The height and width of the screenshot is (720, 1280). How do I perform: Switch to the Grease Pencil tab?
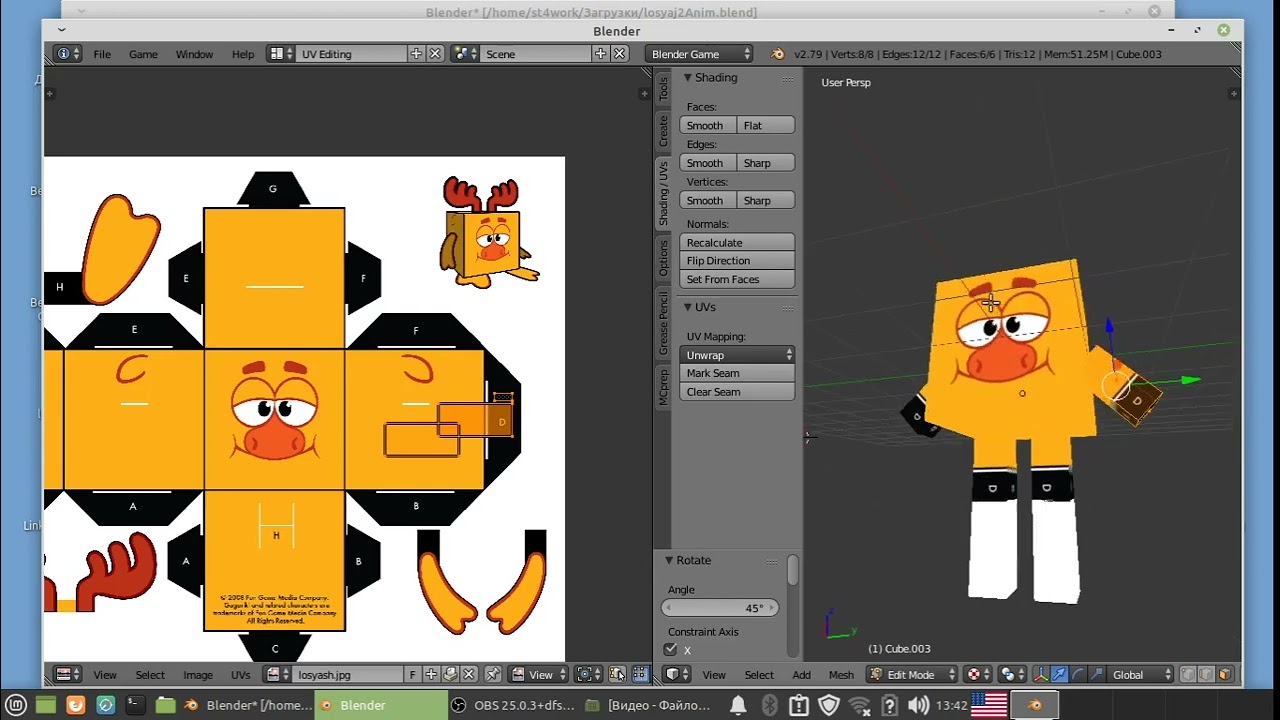point(663,323)
